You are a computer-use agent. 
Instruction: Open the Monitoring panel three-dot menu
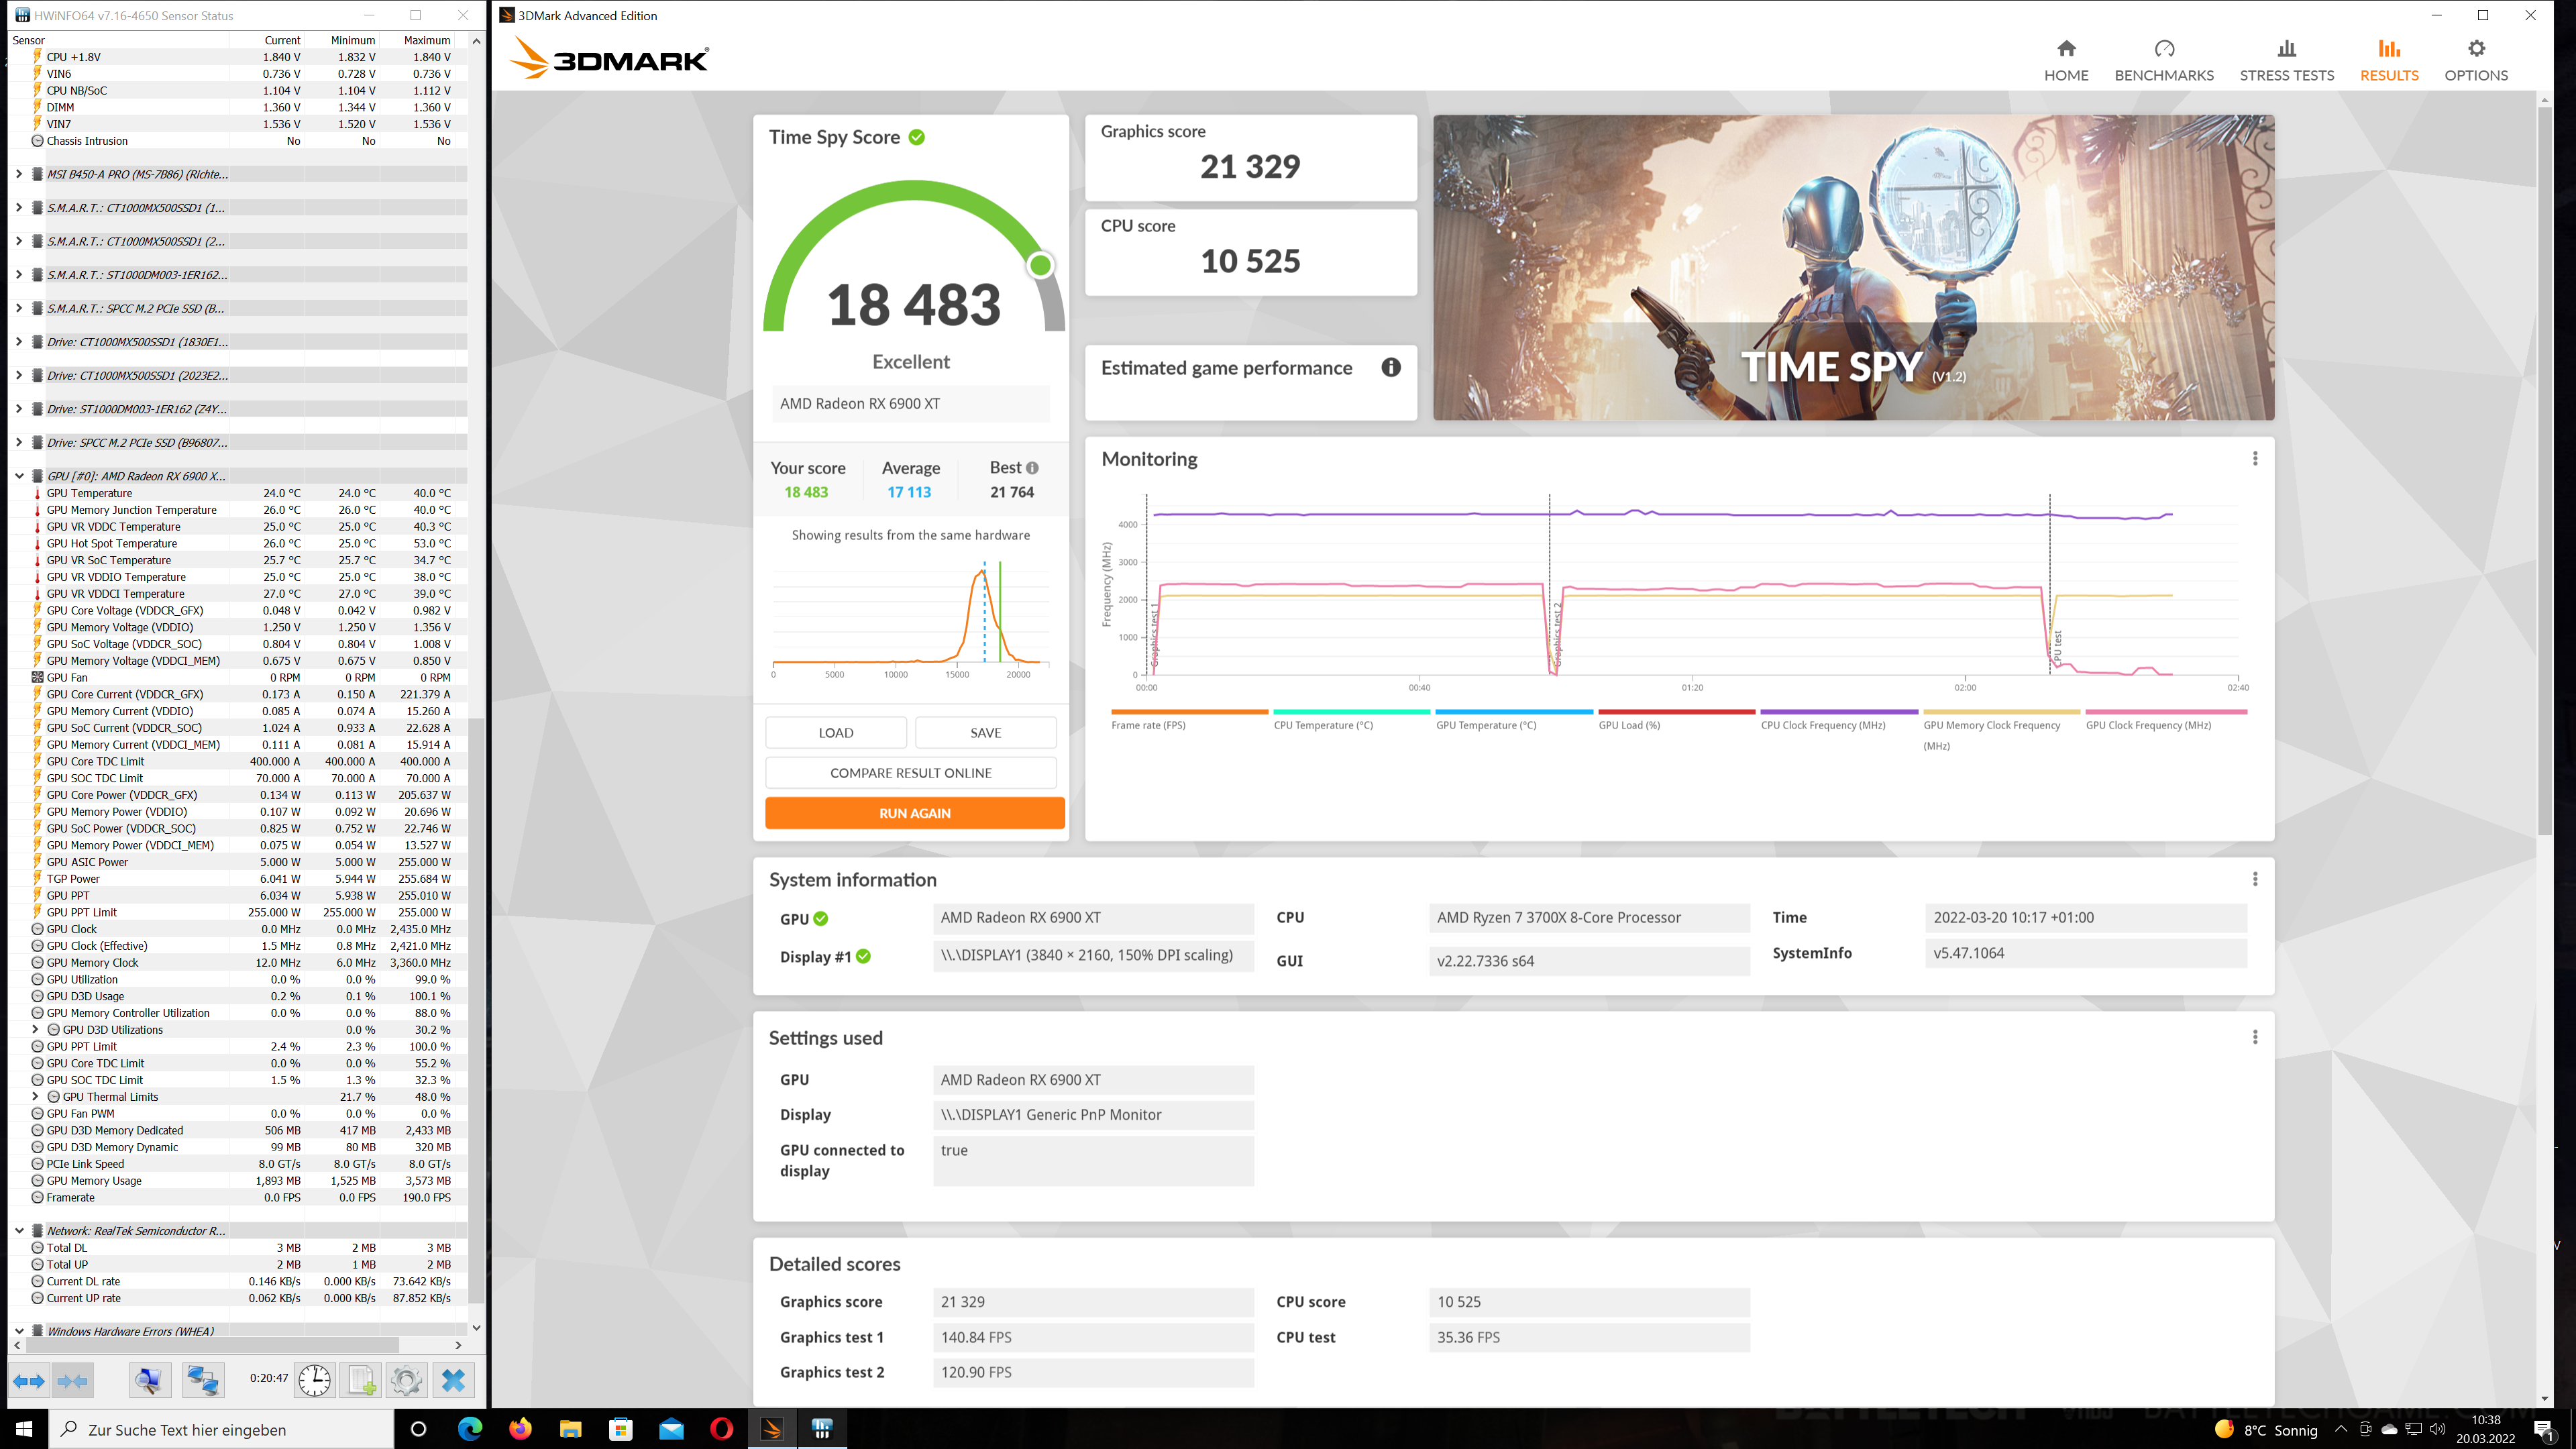[x=2254, y=458]
